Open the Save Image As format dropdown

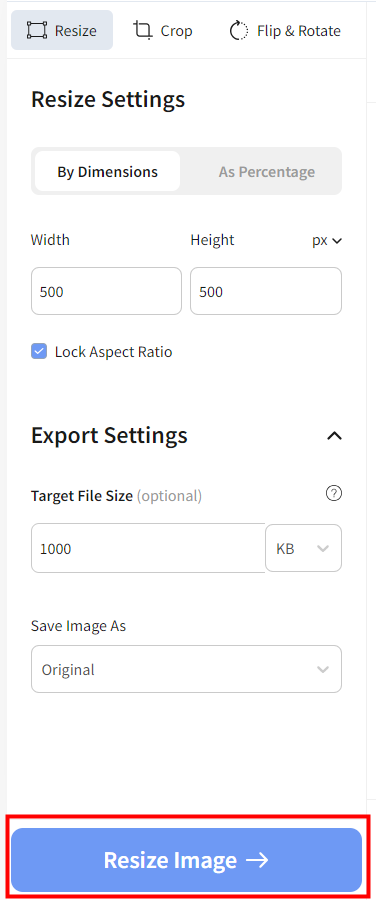pyautogui.click(x=187, y=669)
